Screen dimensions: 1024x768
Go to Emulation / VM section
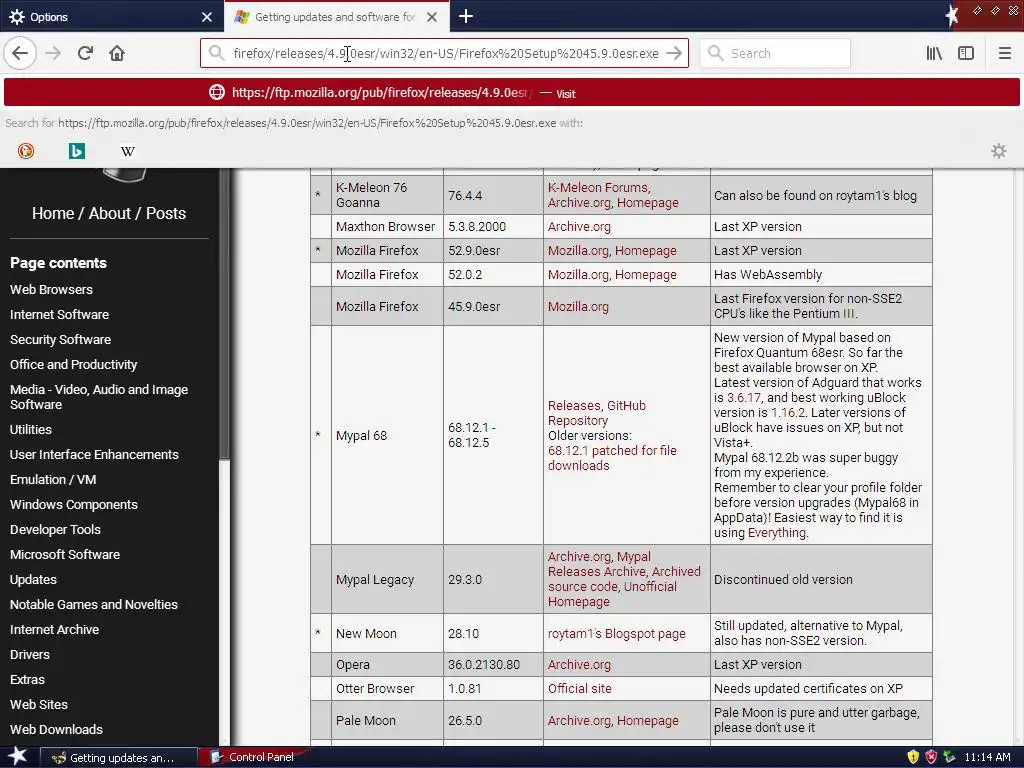point(53,479)
